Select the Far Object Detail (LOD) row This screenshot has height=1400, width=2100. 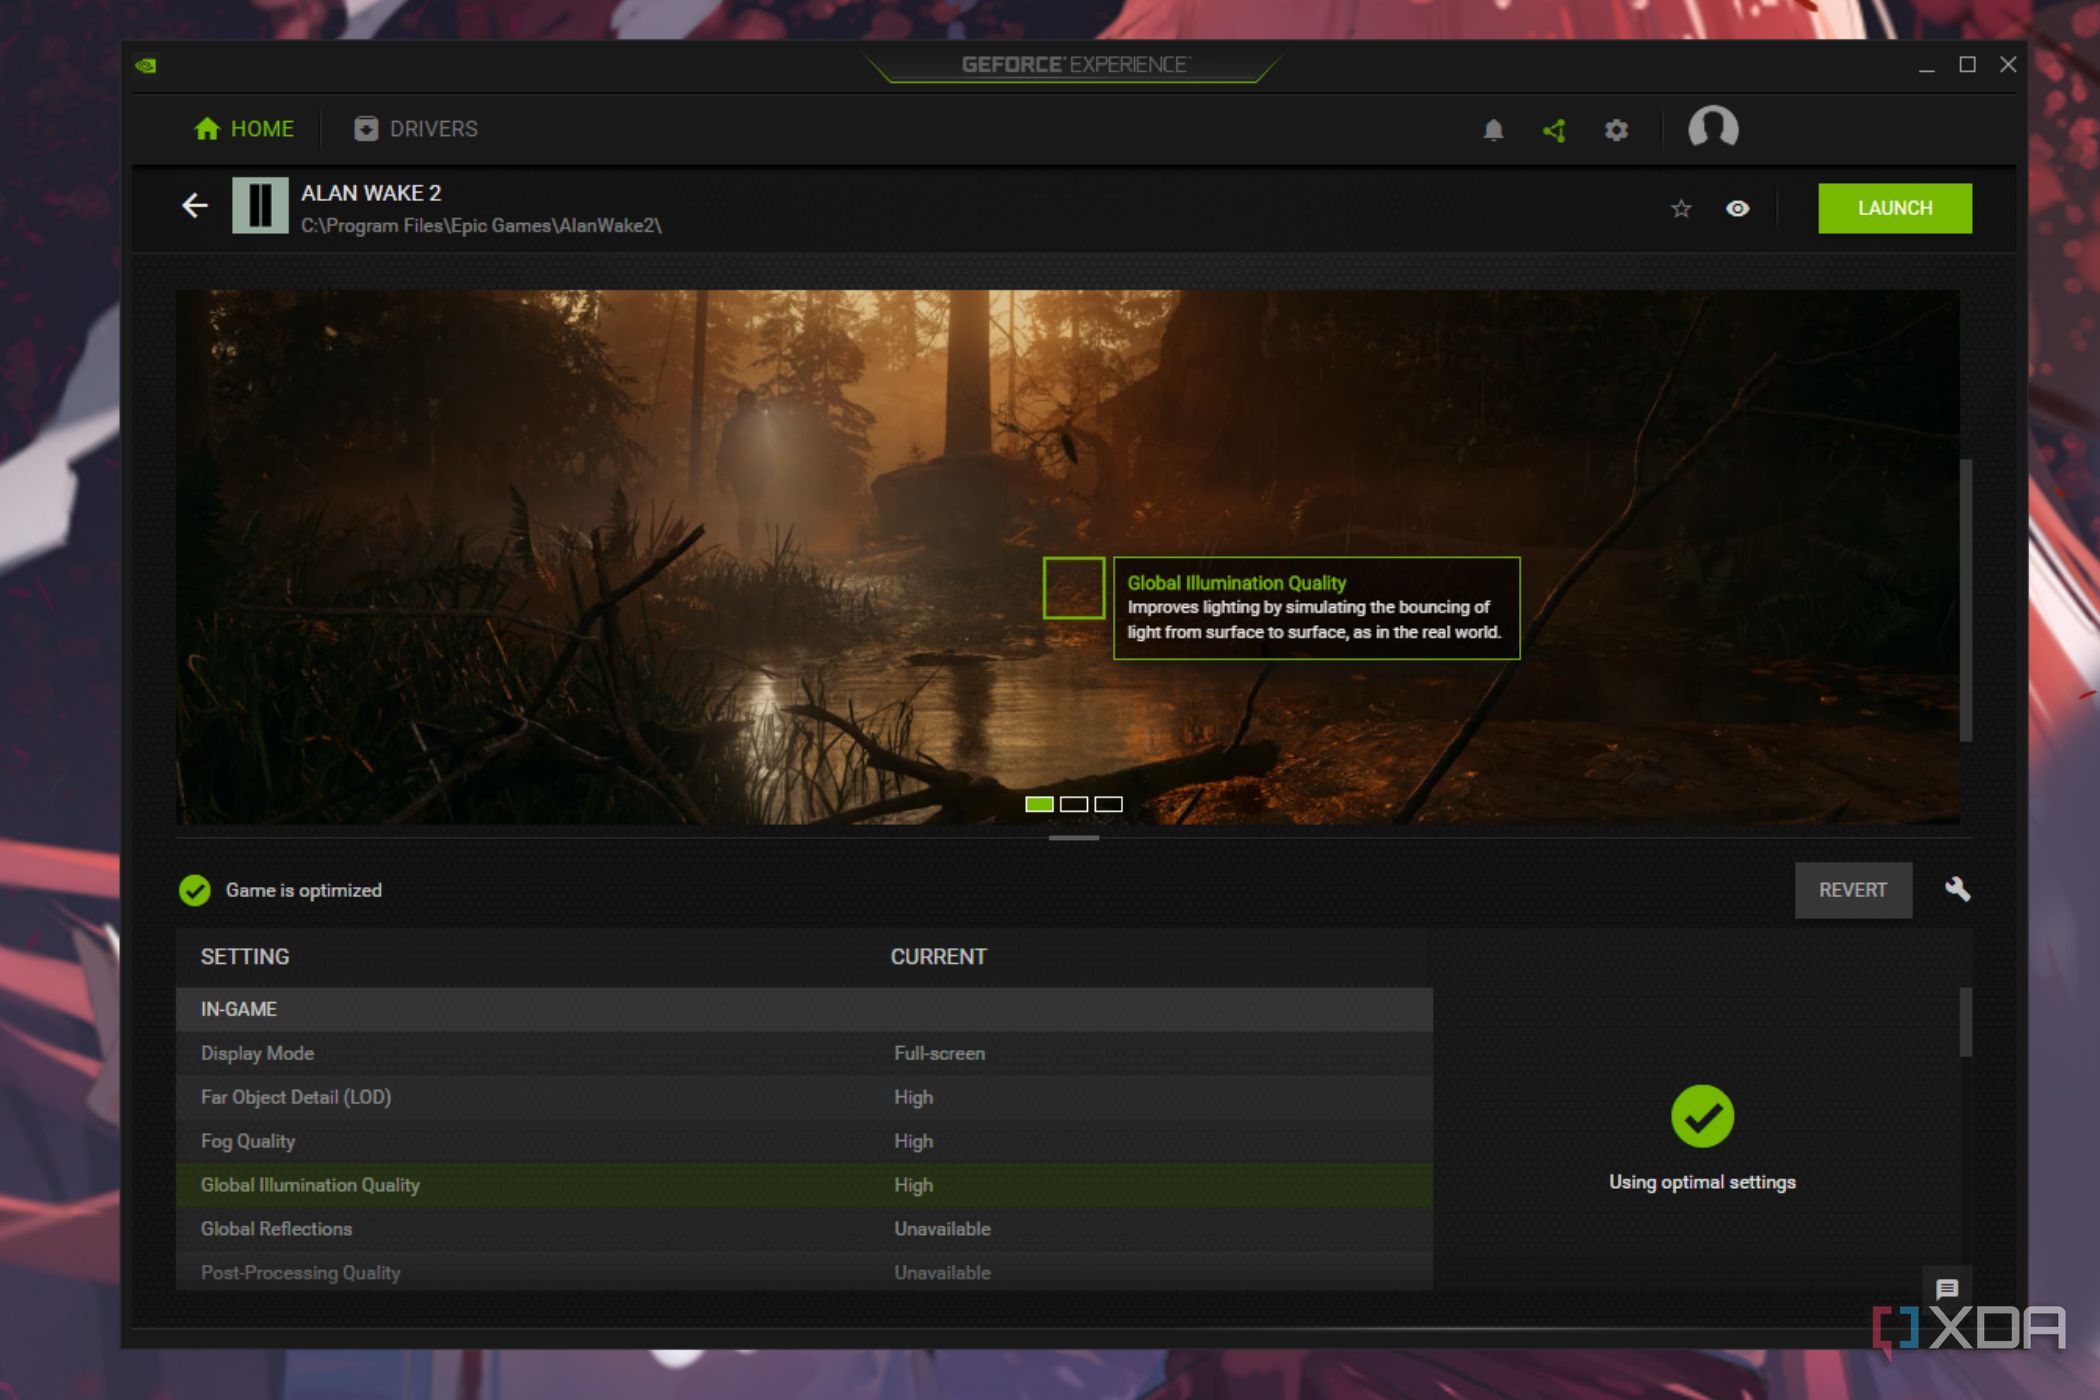[804, 1097]
